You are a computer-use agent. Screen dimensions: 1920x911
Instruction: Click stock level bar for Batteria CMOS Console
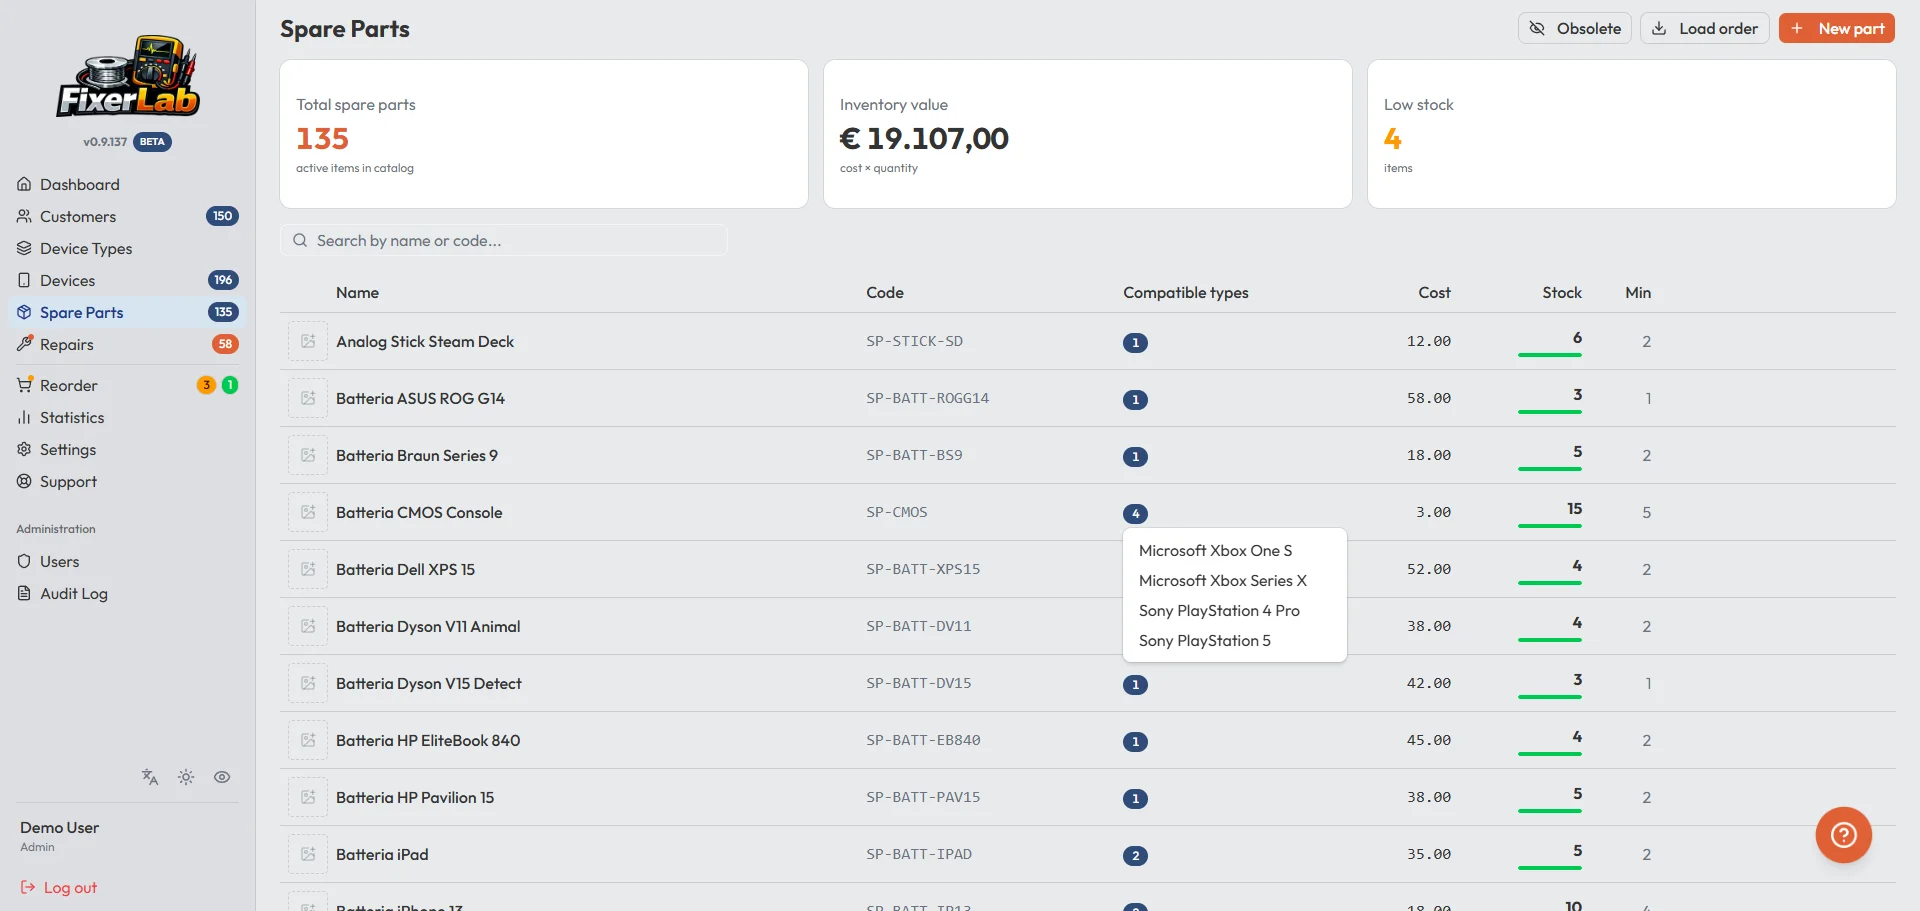(1550, 525)
